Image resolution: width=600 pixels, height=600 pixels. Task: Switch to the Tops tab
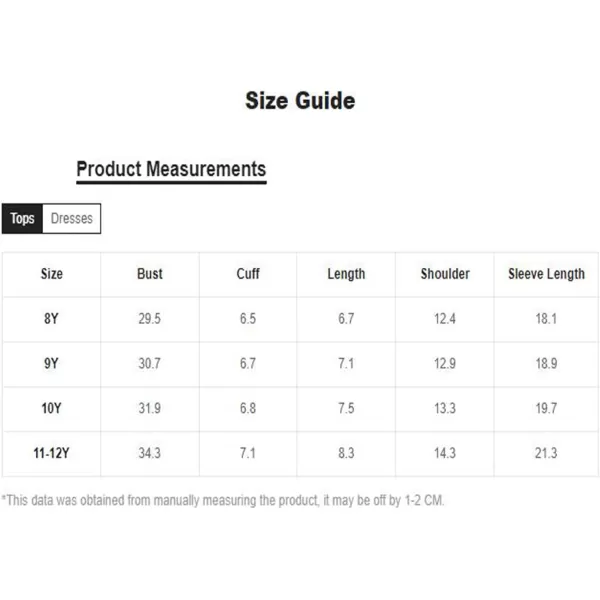point(22,219)
